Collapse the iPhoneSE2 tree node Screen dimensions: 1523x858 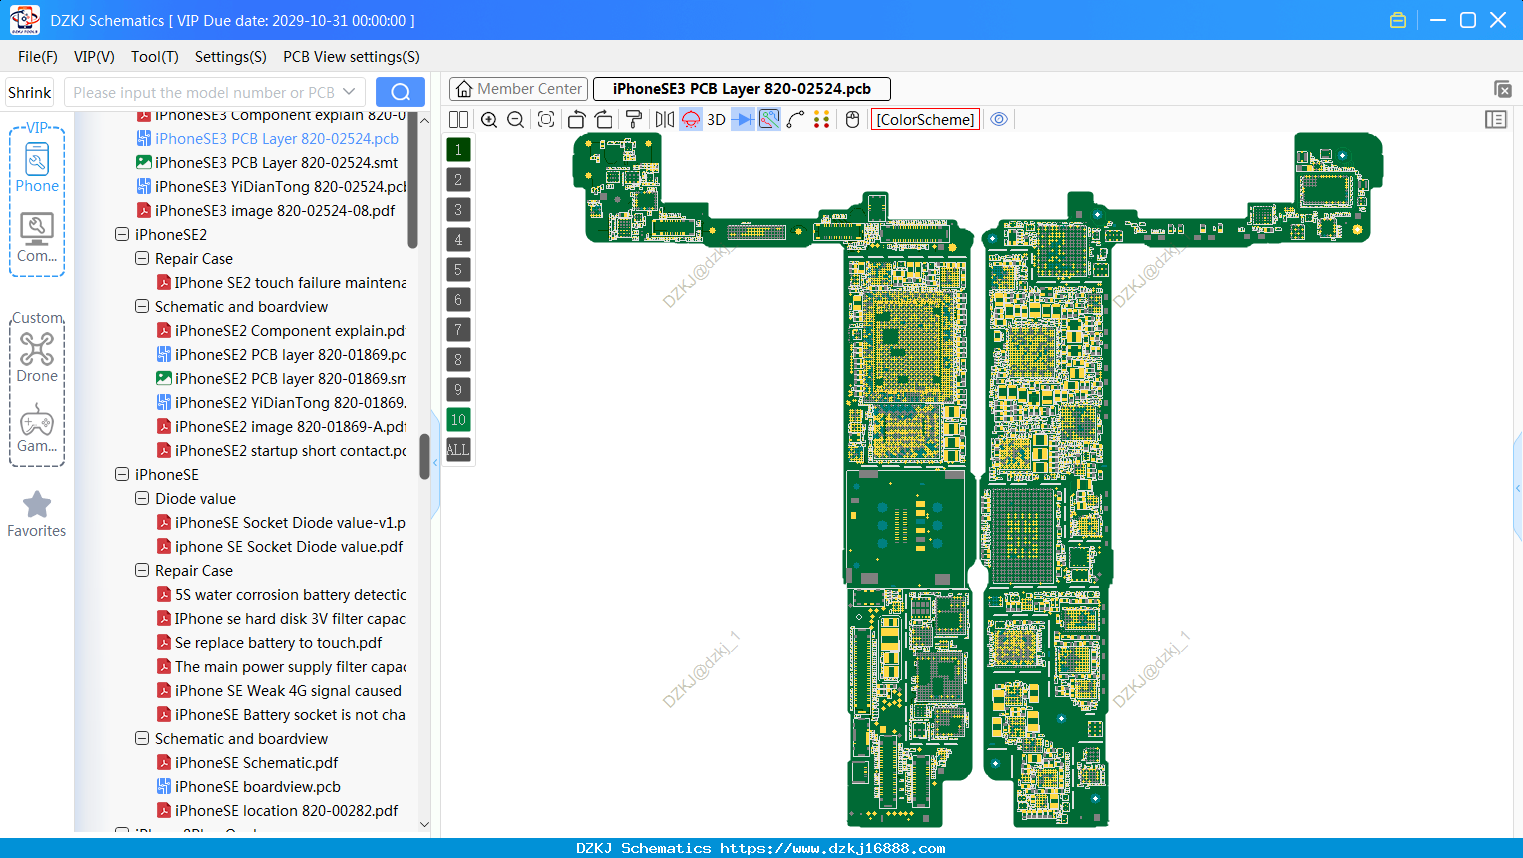[122, 234]
